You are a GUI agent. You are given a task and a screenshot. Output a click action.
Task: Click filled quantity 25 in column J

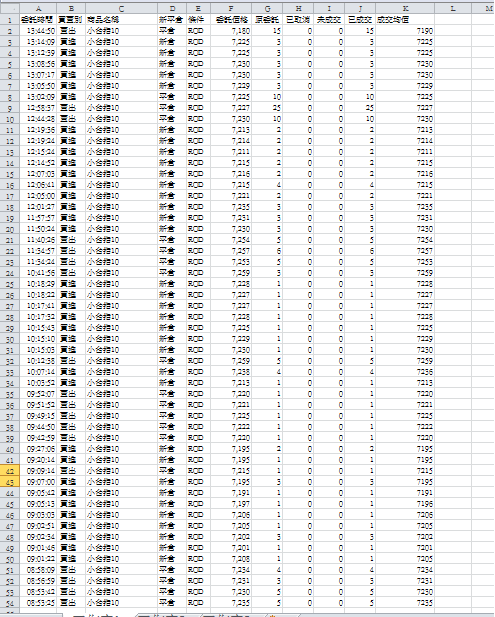(360, 108)
